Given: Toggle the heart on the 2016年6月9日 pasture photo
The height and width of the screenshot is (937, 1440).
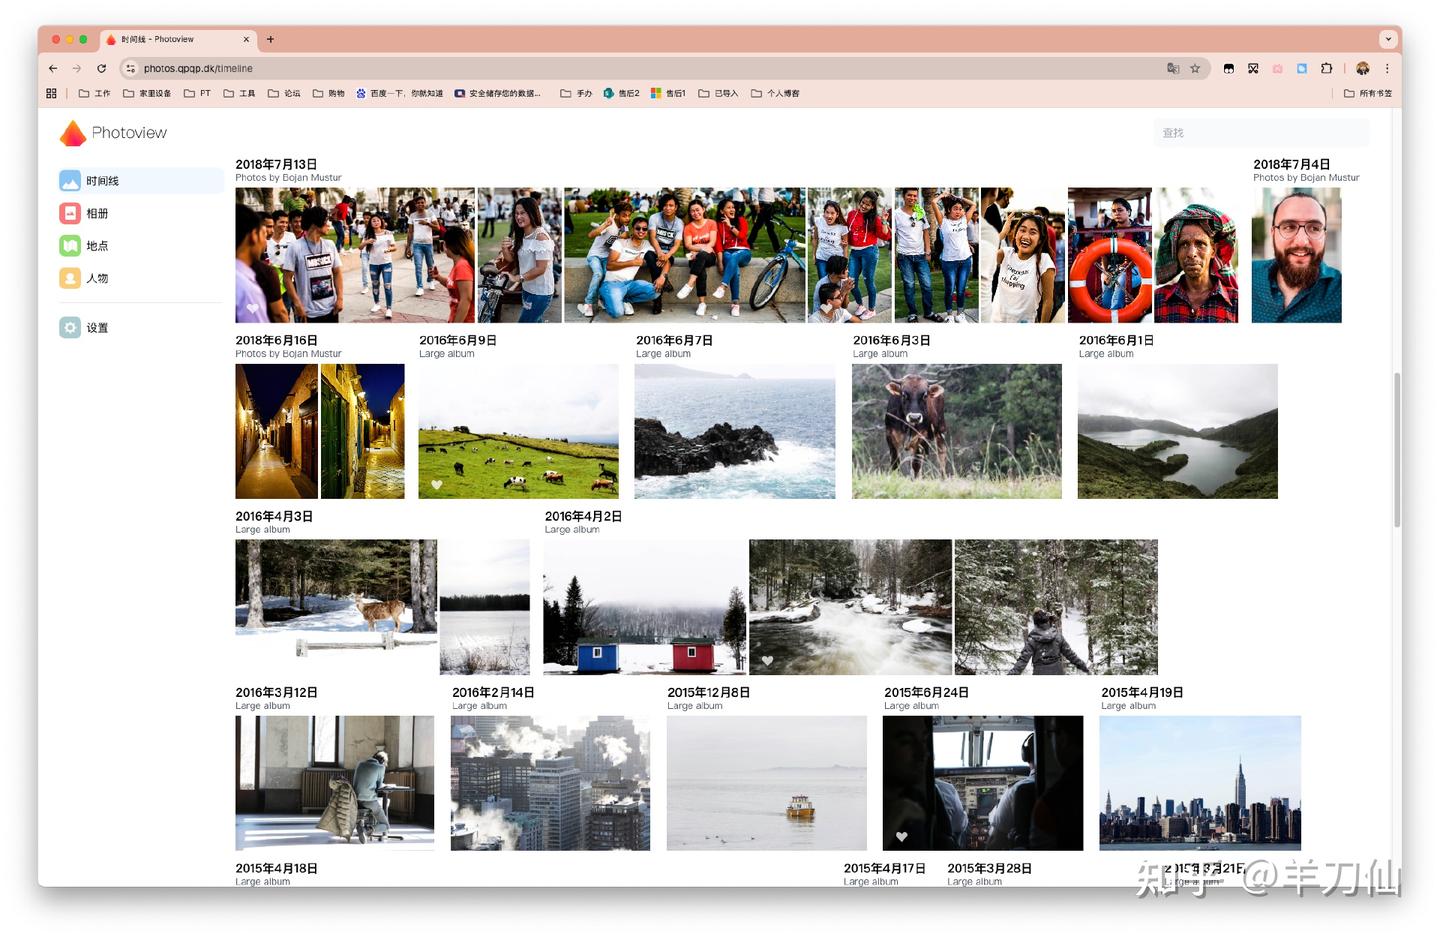Looking at the screenshot, I should [436, 485].
